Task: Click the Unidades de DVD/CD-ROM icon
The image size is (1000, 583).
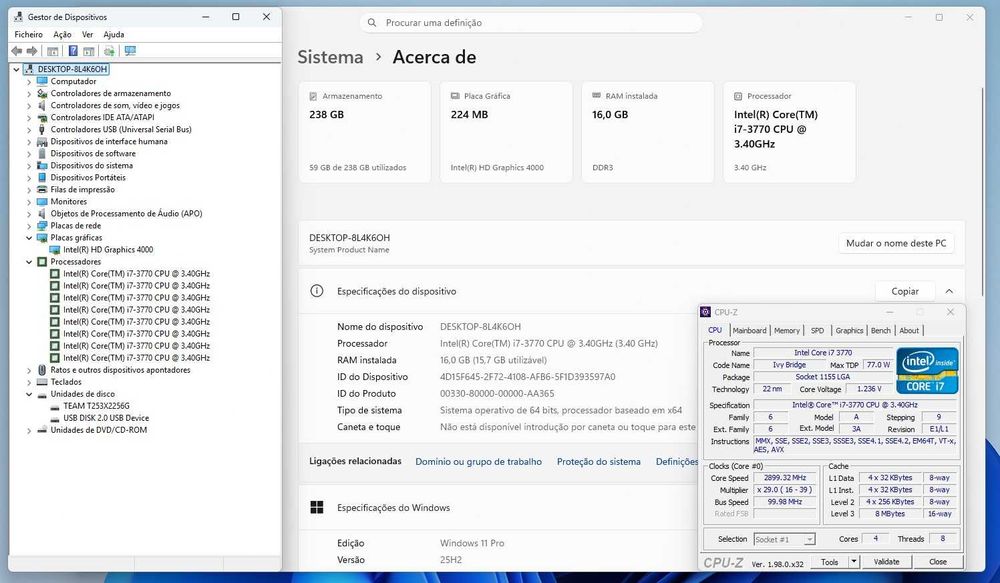Action: tap(42, 430)
